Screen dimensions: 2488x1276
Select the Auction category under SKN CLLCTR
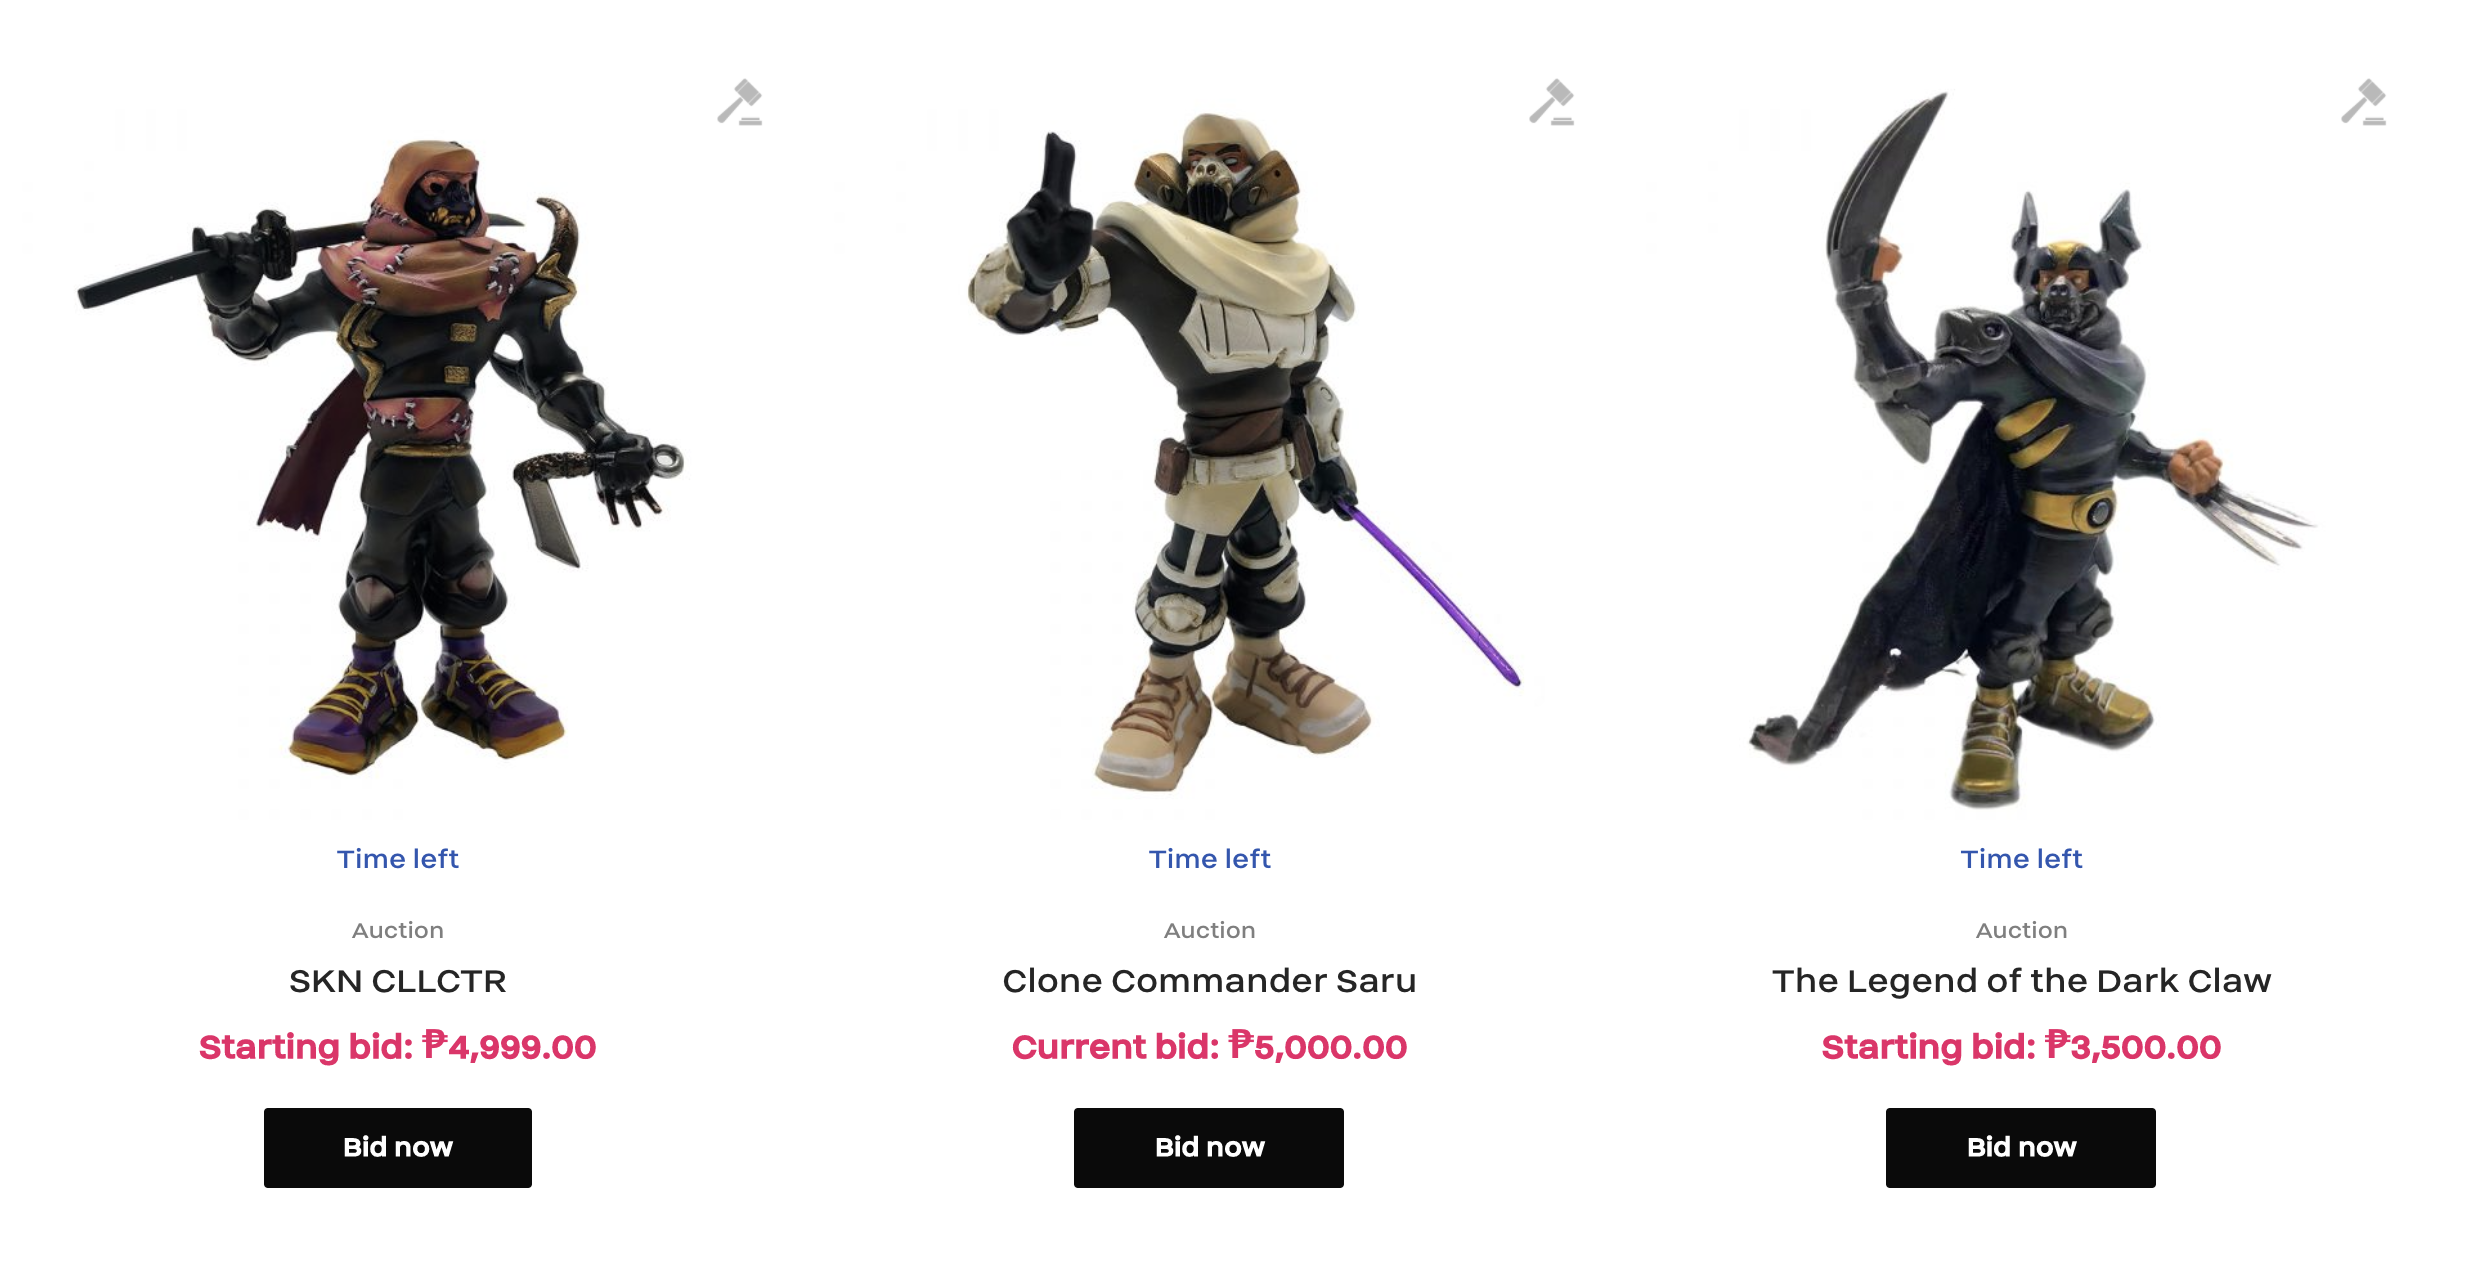pyautogui.click(x=398, y=930)
